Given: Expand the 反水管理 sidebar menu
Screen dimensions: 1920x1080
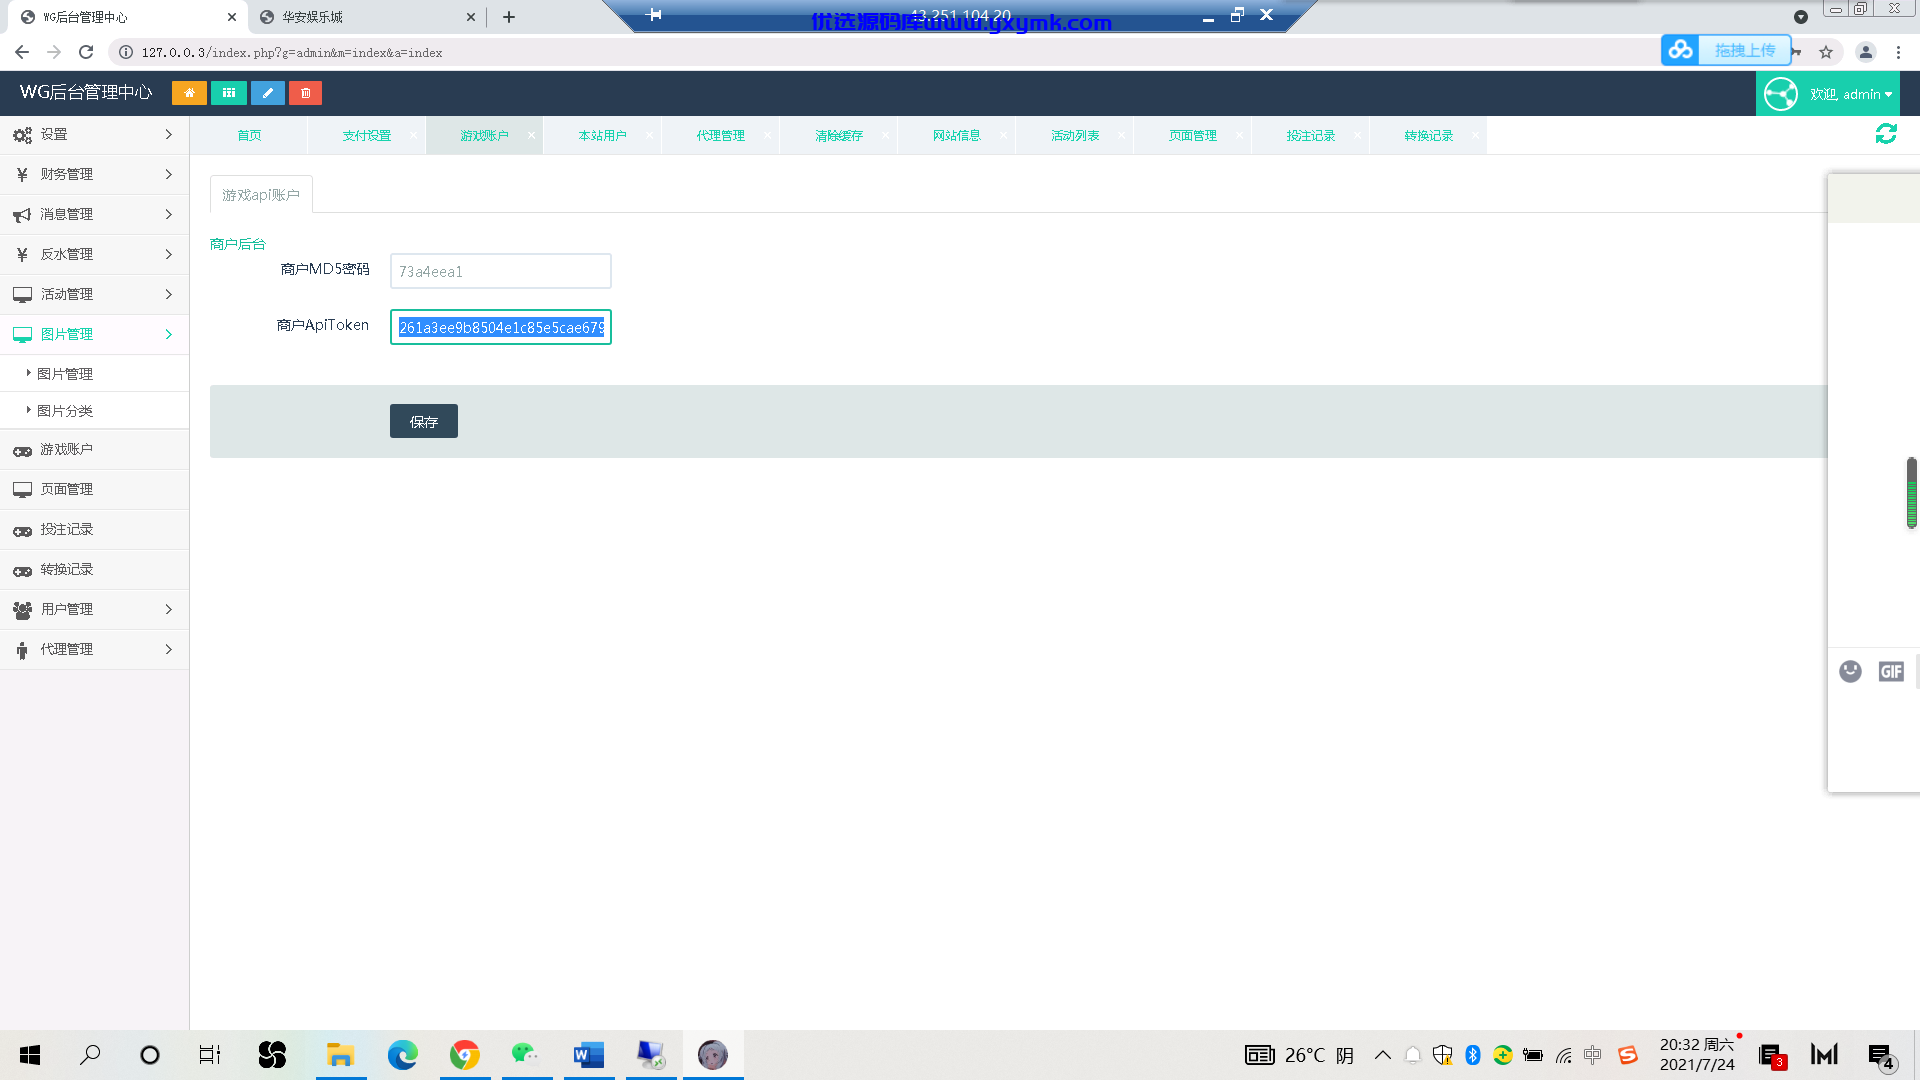Looking at the screenshot, I should click(x=95, y=254).
